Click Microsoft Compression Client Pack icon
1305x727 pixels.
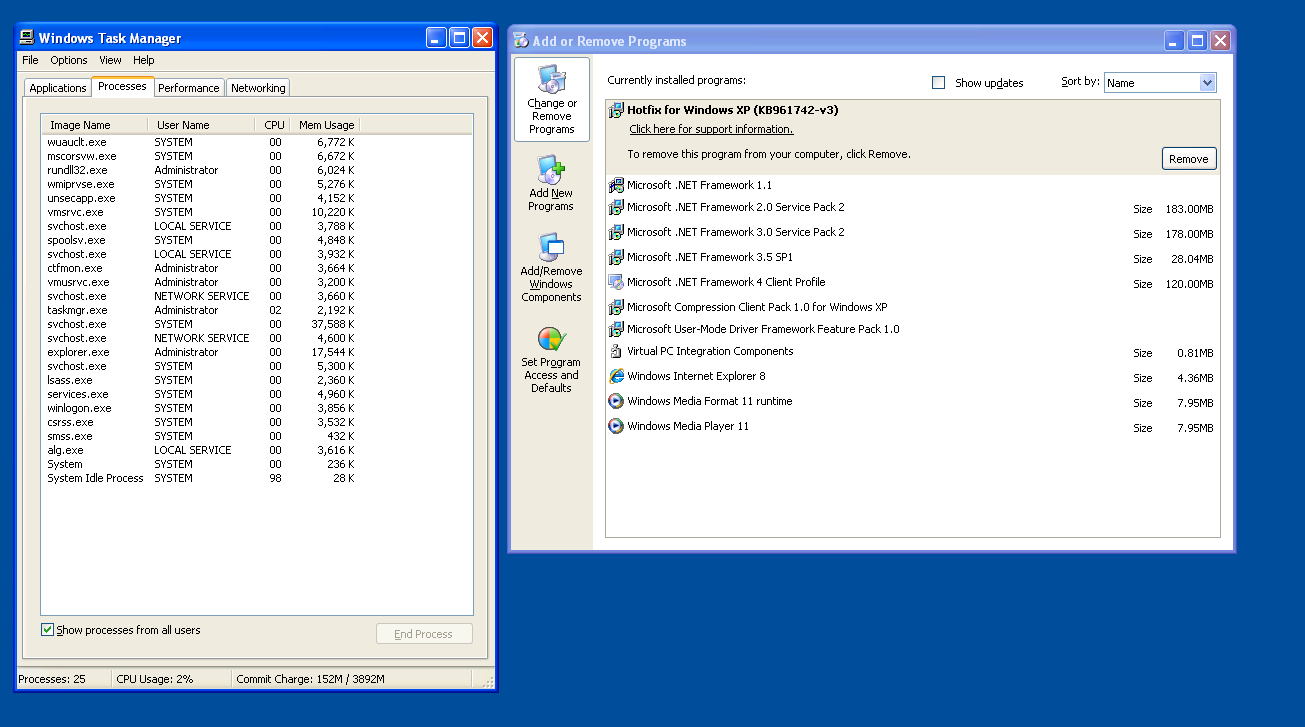[617, 307]
